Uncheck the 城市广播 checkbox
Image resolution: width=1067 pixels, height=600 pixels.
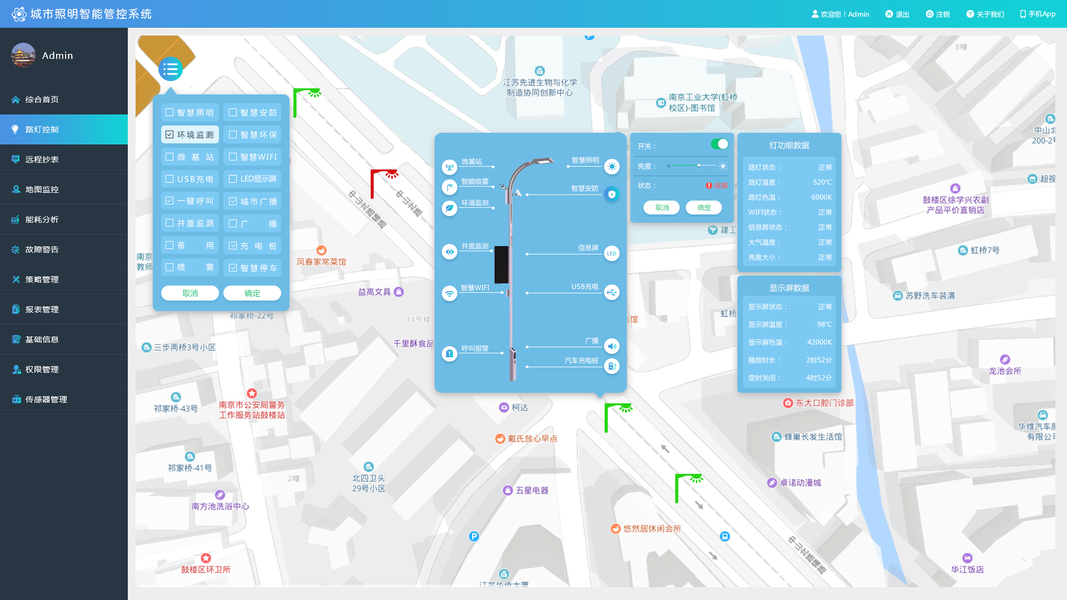(x=233, y=201)
